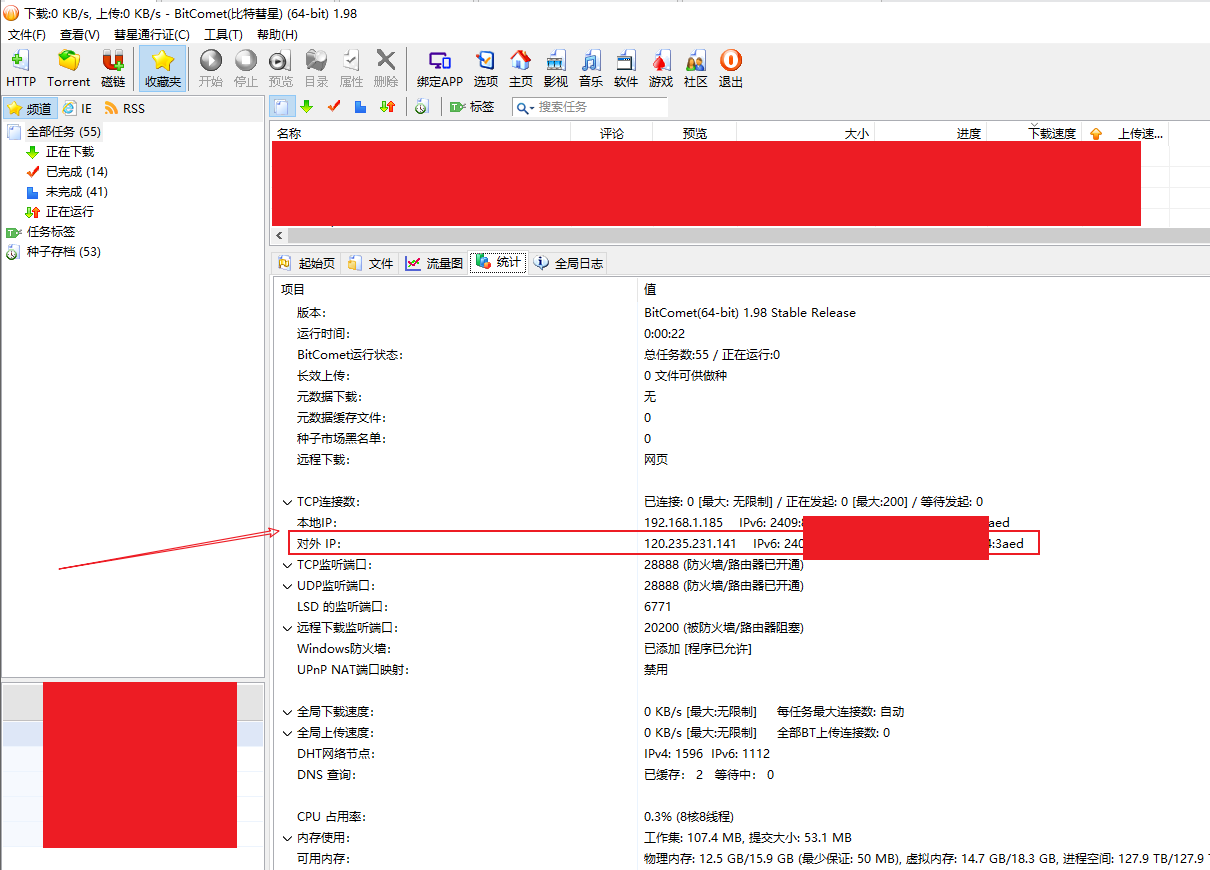Switch to the RSS sidebar tab
Image resolution: width=1210 pixels, height=870 pixels.
pyautogui.click(x=125, y=108)
